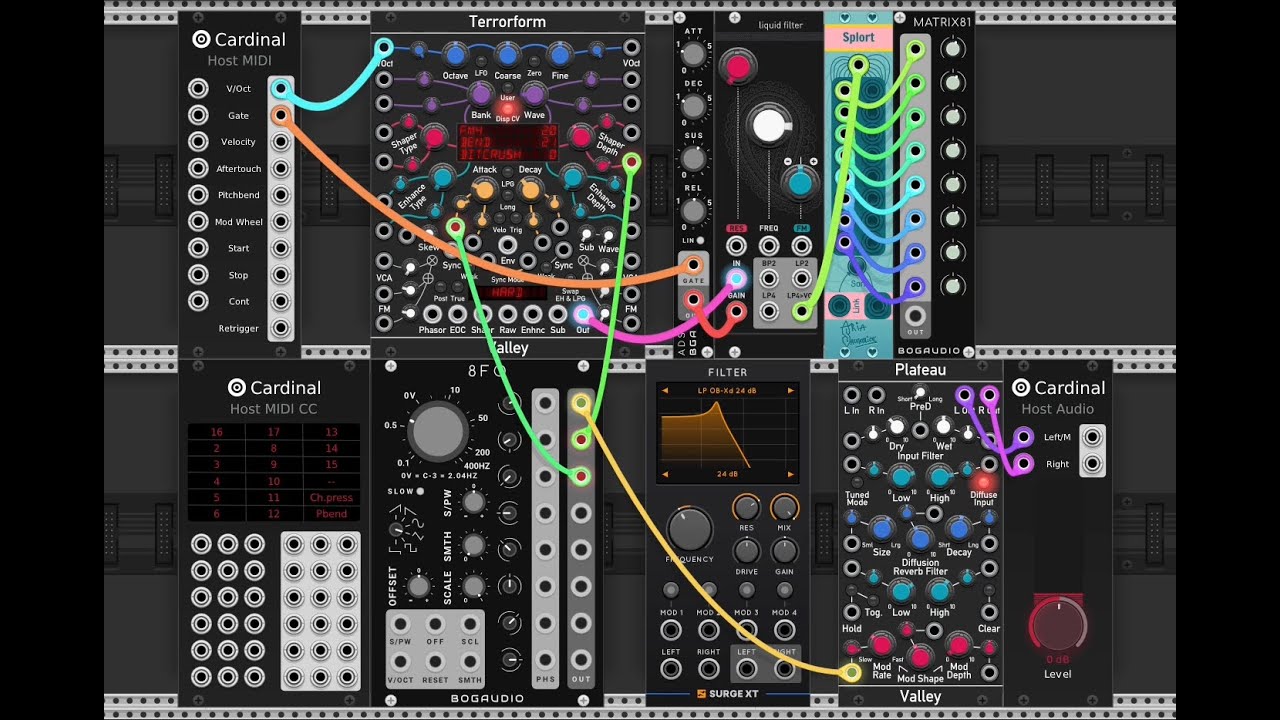Toggle the lit Diffuse Input button on Plateau
Image resolution: width=1280 pixels, height=720 pixels.
pos(984,482)
